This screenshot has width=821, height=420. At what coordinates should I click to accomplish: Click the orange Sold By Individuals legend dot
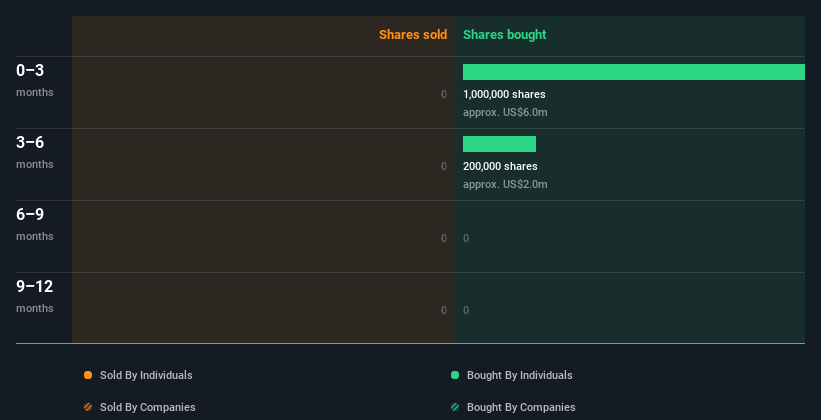tap(88, 375)
